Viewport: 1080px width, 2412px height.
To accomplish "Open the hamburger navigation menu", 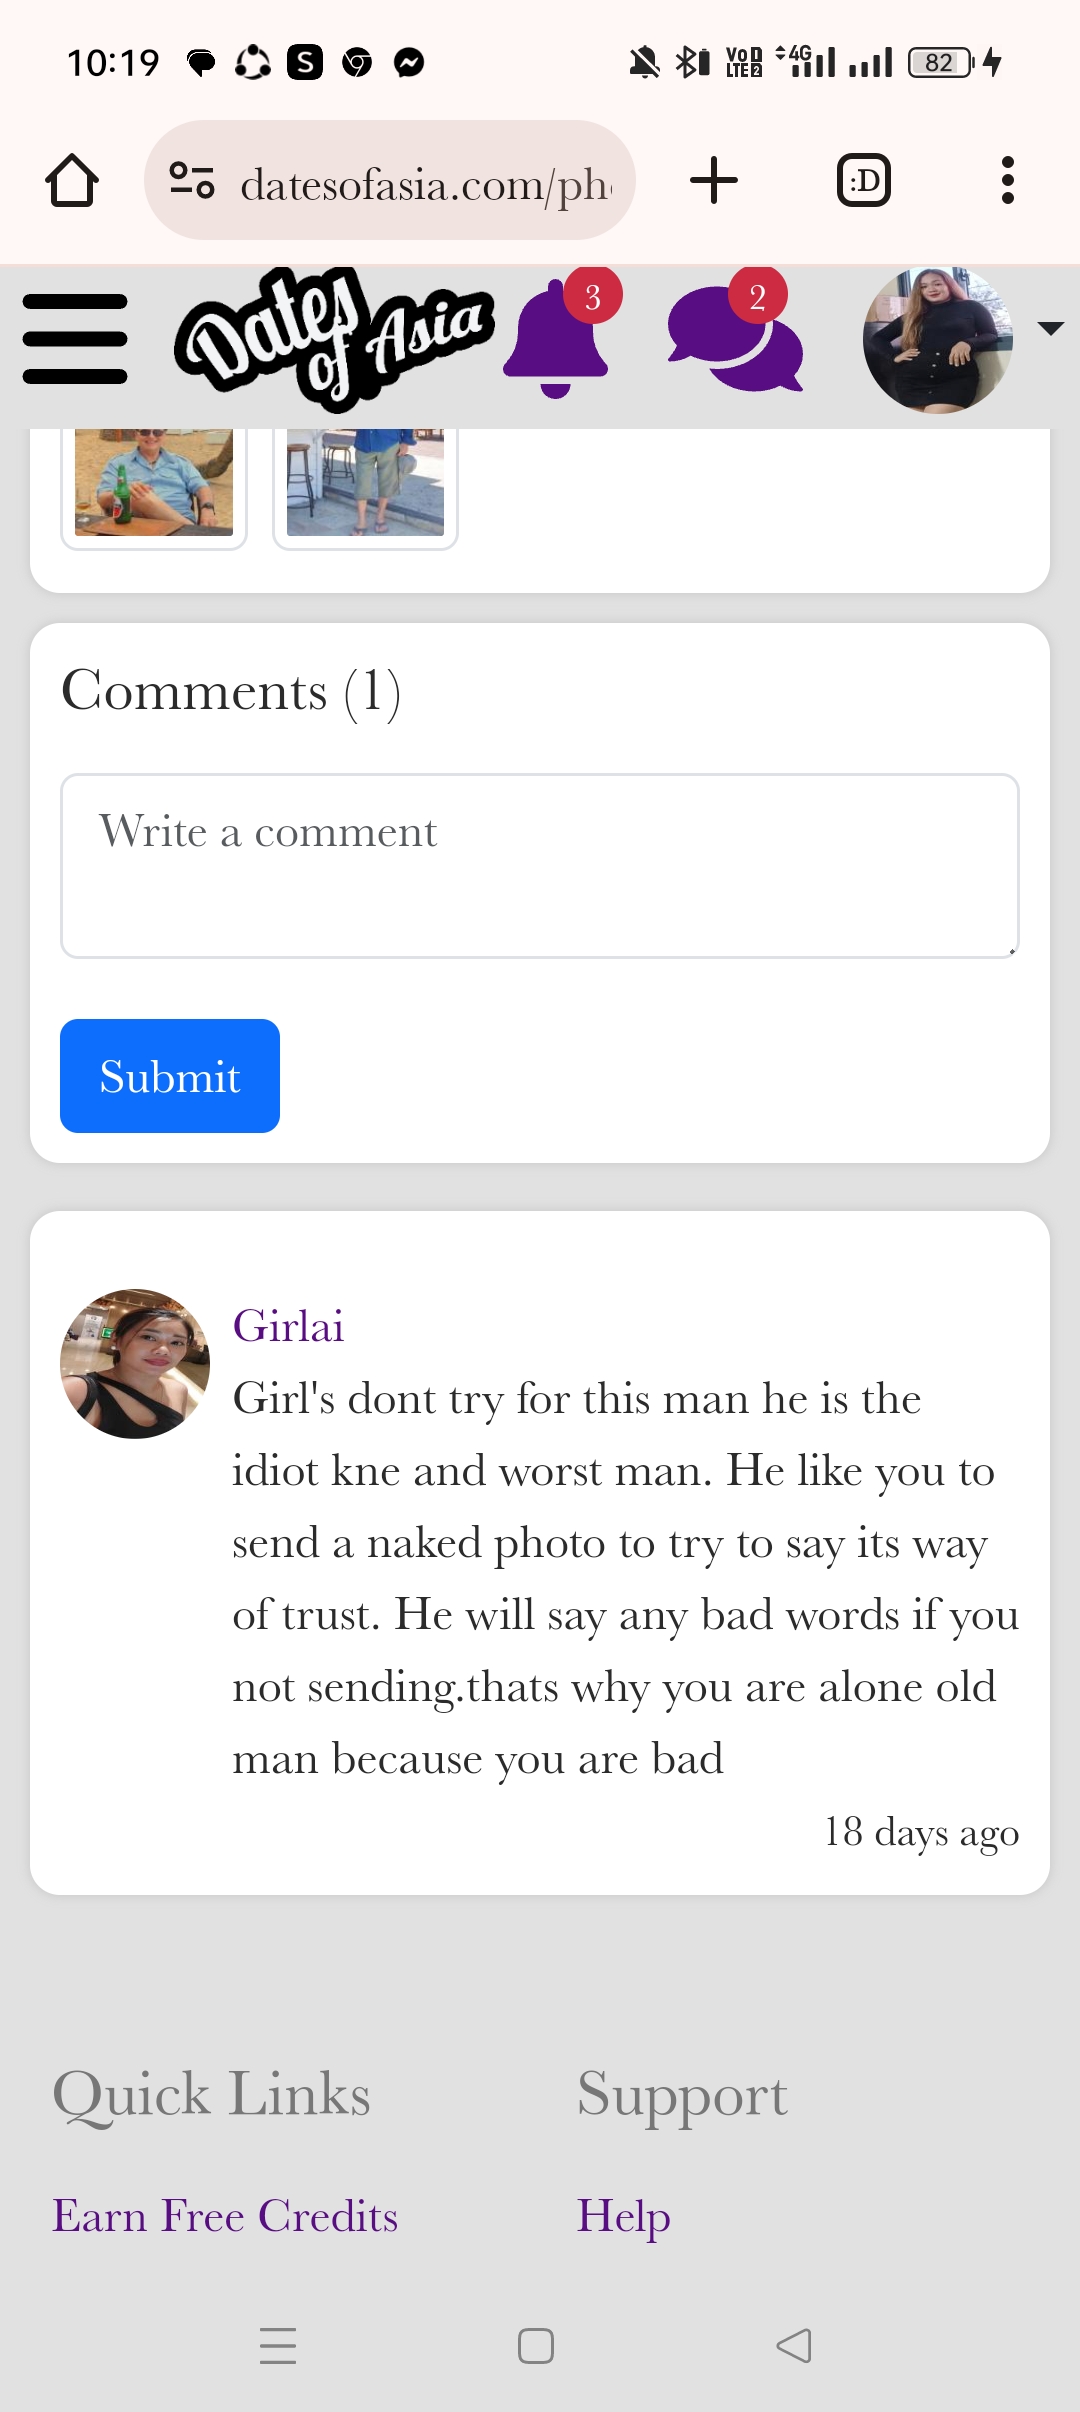I will pos(75,339).
